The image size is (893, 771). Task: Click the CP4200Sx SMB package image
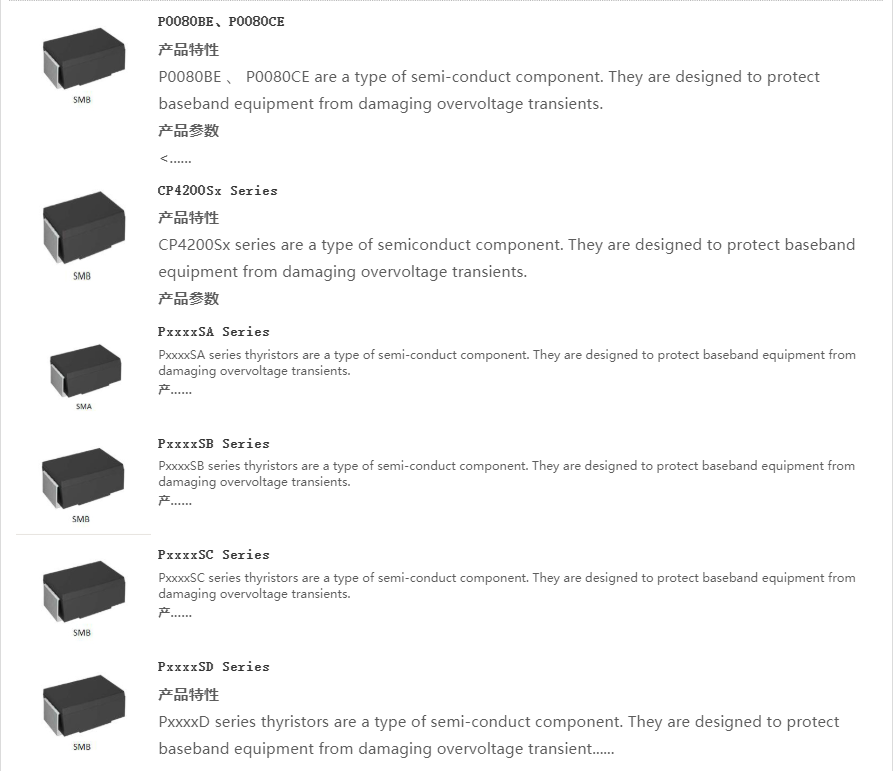pyautogui.click(x=84, y=236)
